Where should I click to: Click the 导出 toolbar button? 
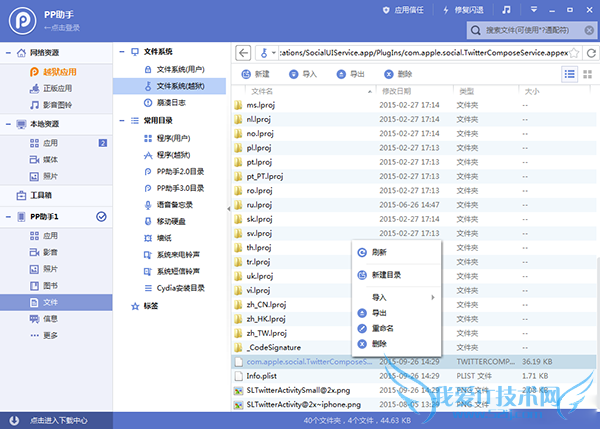pyautogui.click(x=351, y=74)
